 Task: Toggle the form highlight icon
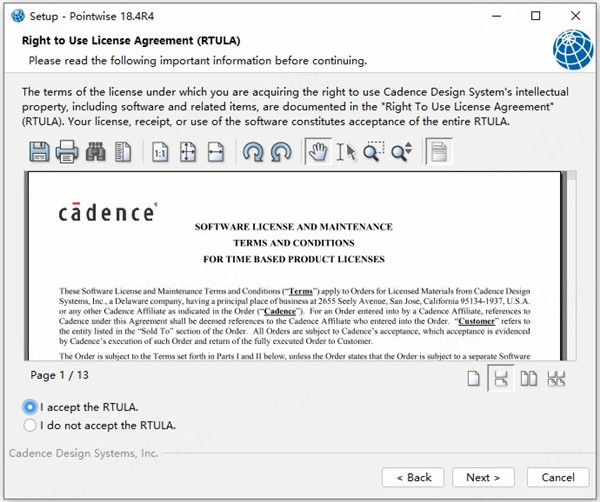point(439,152)
